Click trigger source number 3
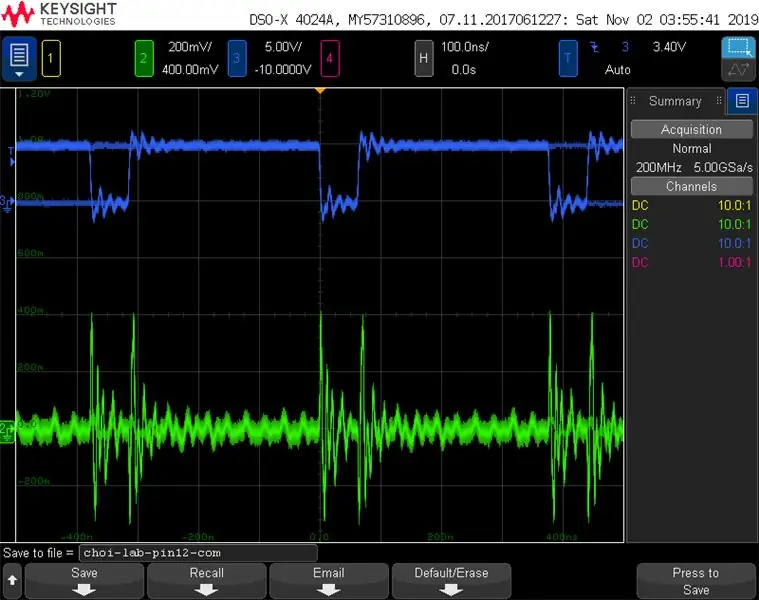This screenshot has width=759, height=600. pyautogui.click(x=625, y=47)
